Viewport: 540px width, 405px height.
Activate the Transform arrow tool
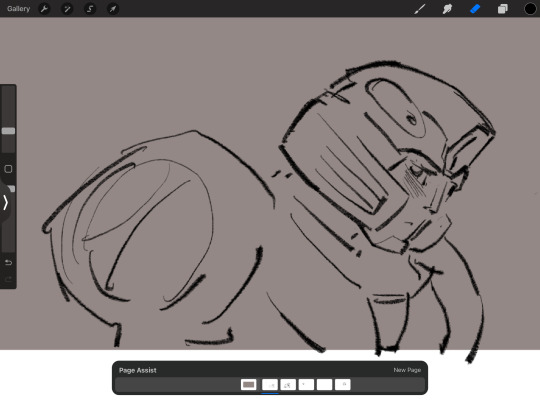113,9
